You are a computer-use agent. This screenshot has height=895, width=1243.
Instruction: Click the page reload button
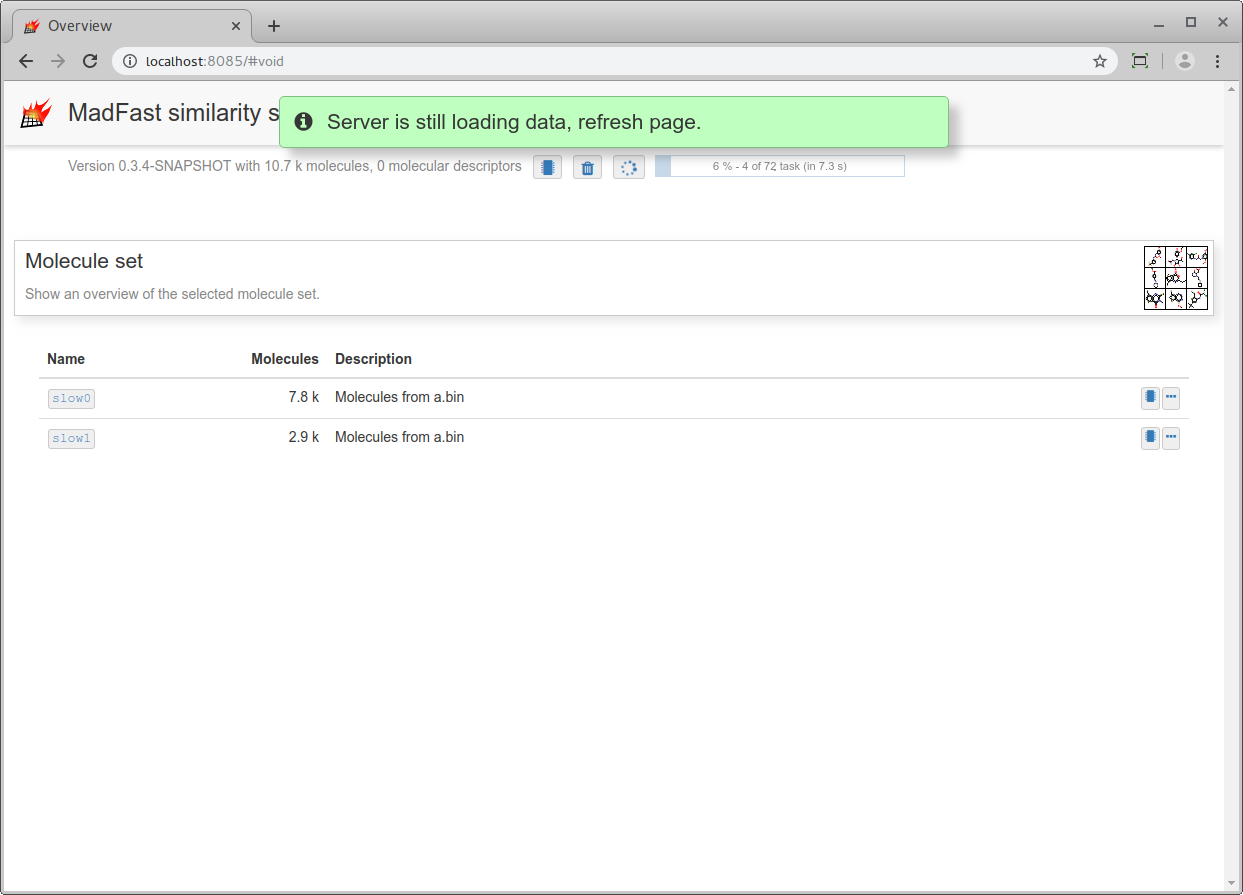[x=89, y=61]
